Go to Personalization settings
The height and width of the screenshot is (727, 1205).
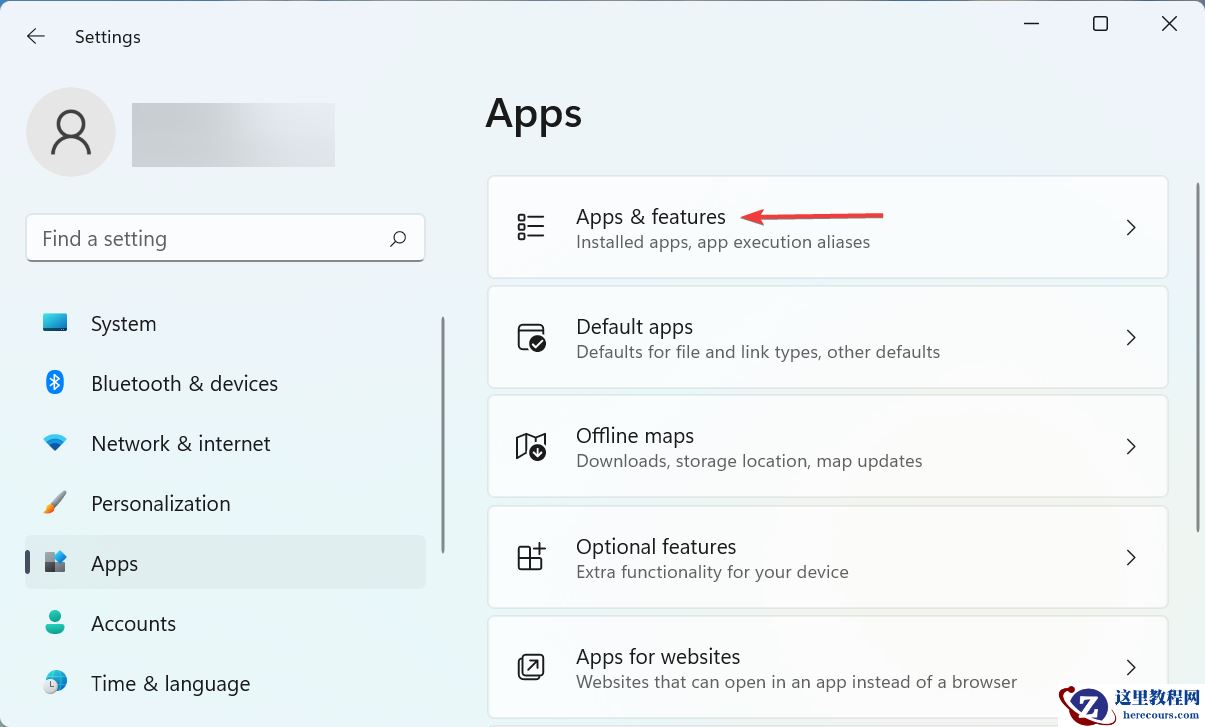click(160, 504)
